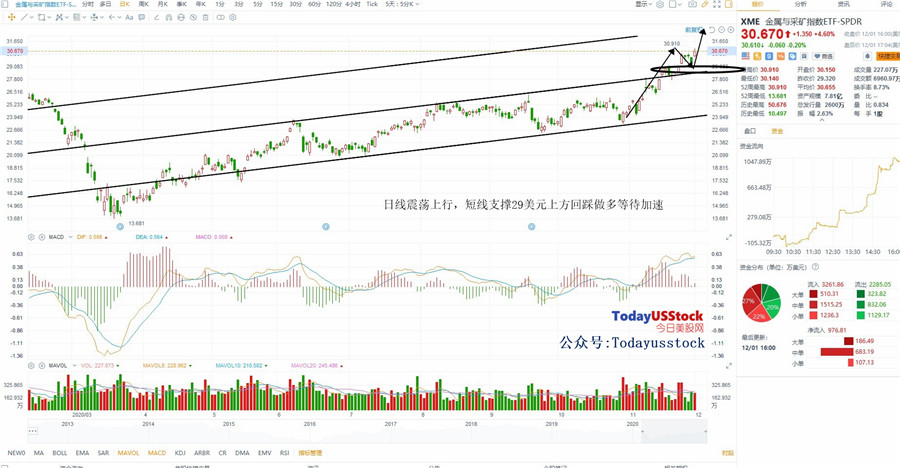Open the drawing toolbar settings gear
The height and width of the screenshot is (468, 900).
tap(232, 17)
